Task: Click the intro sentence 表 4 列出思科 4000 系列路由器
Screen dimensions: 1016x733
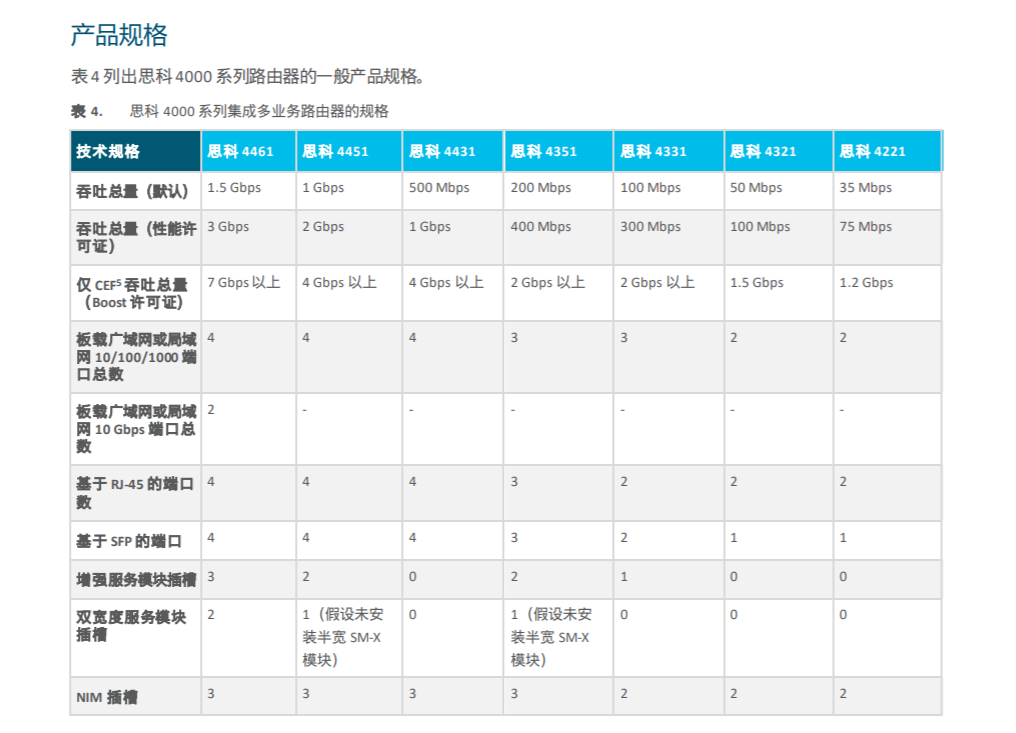Action: pos(248,76)
